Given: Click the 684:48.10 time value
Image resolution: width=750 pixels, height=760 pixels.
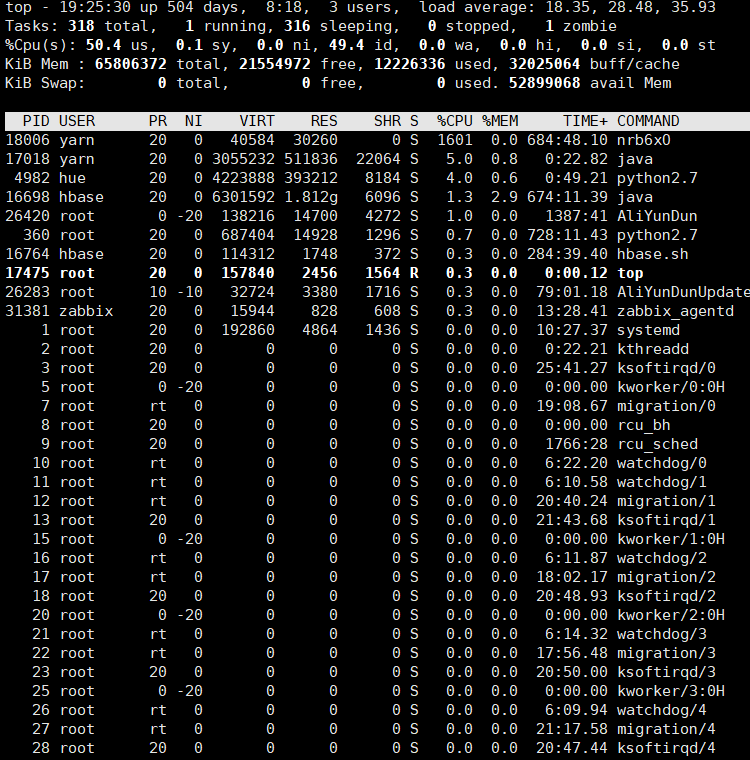Looking at the screenshot, I should click(x=567, y=140).
